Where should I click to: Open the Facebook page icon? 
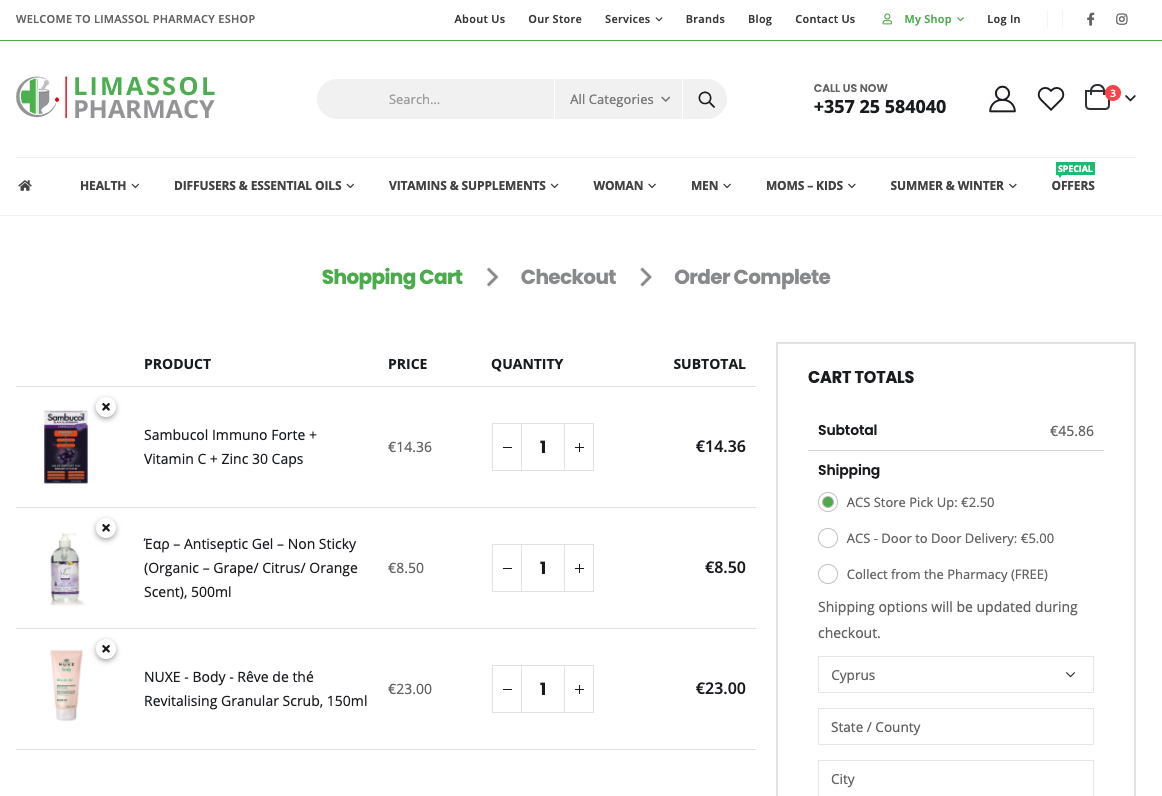pos(1090,19)
